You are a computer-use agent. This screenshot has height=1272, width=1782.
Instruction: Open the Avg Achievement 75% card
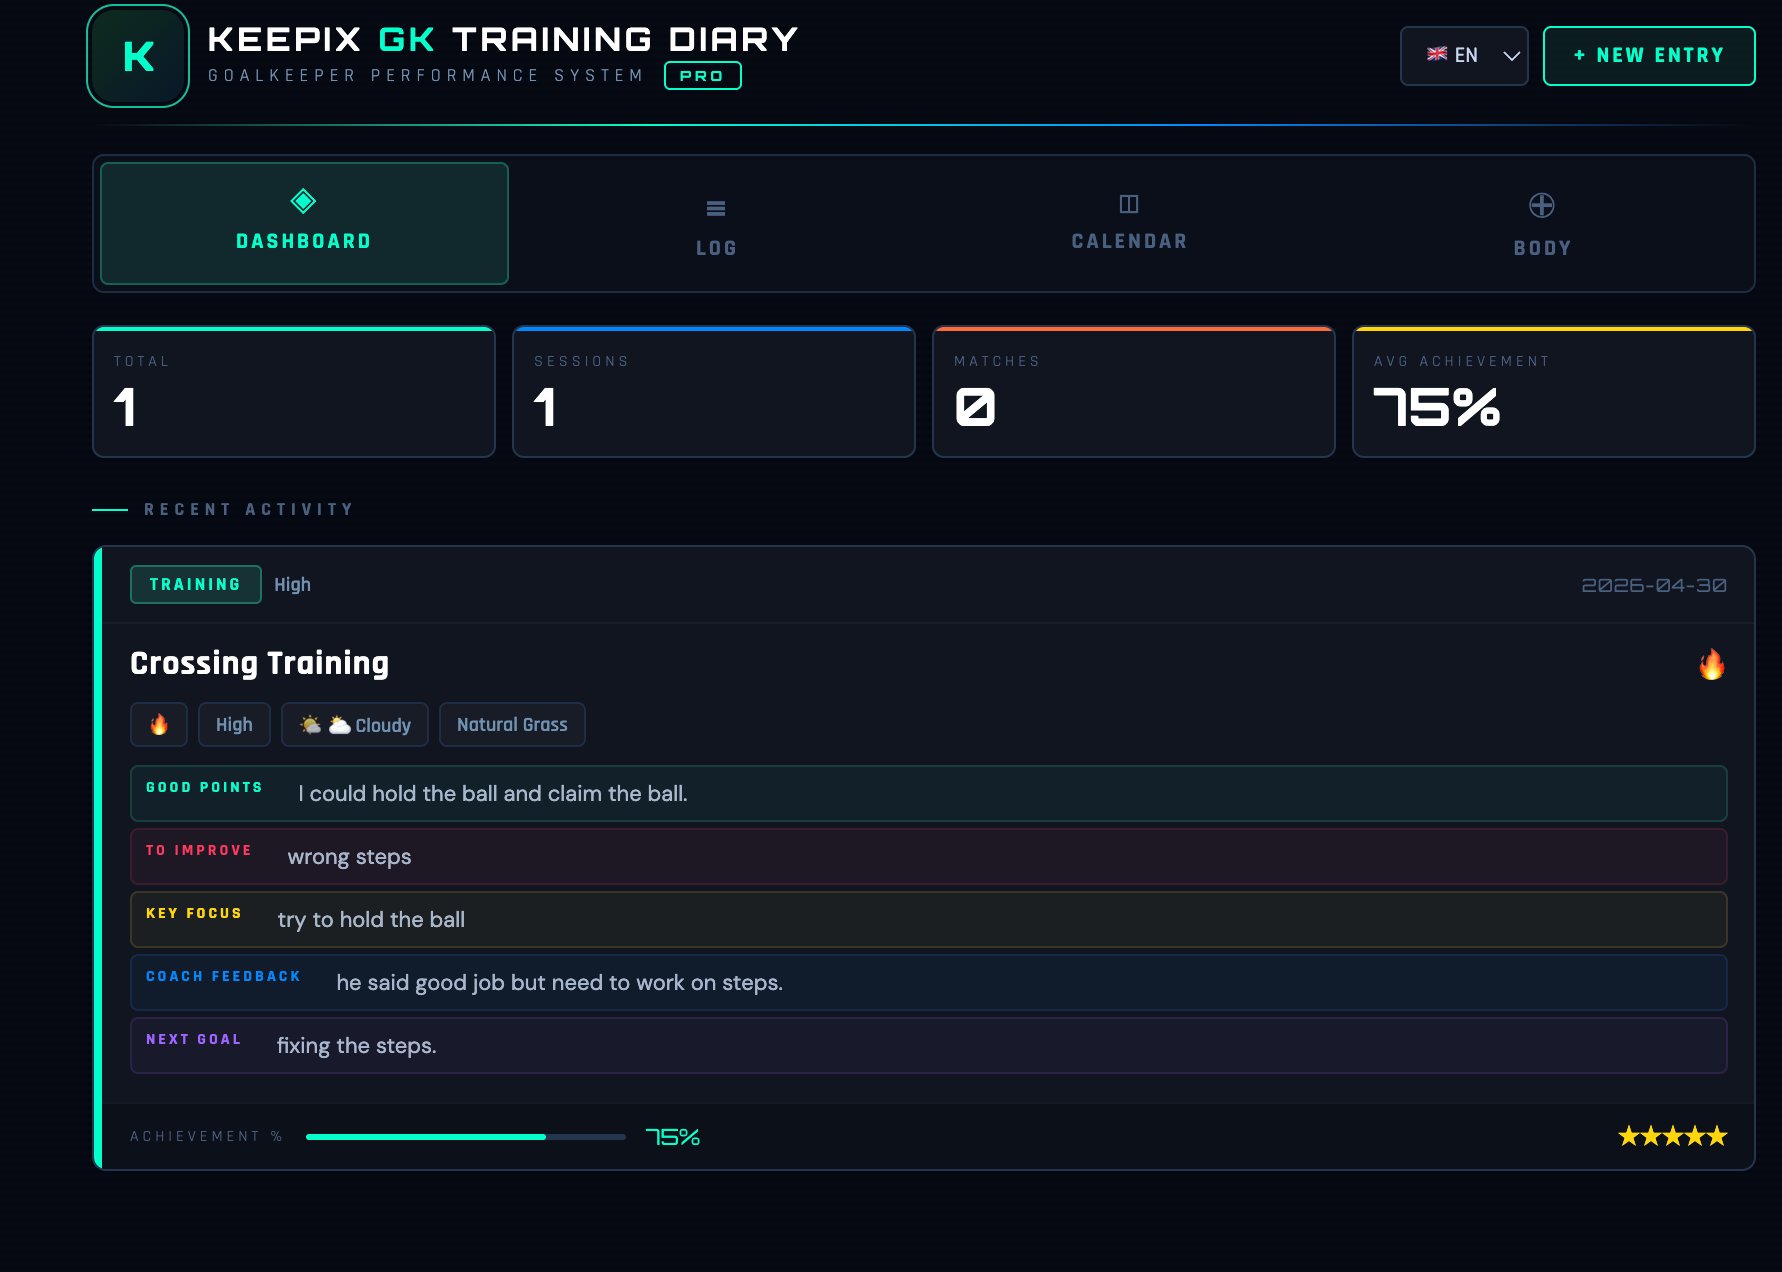point(1554,392)
